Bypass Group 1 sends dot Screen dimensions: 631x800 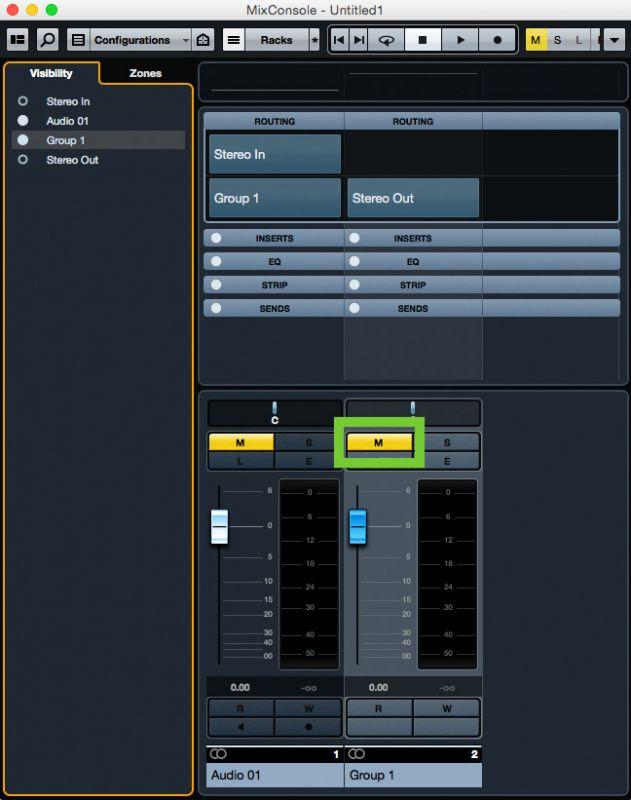tap(355, 308)
